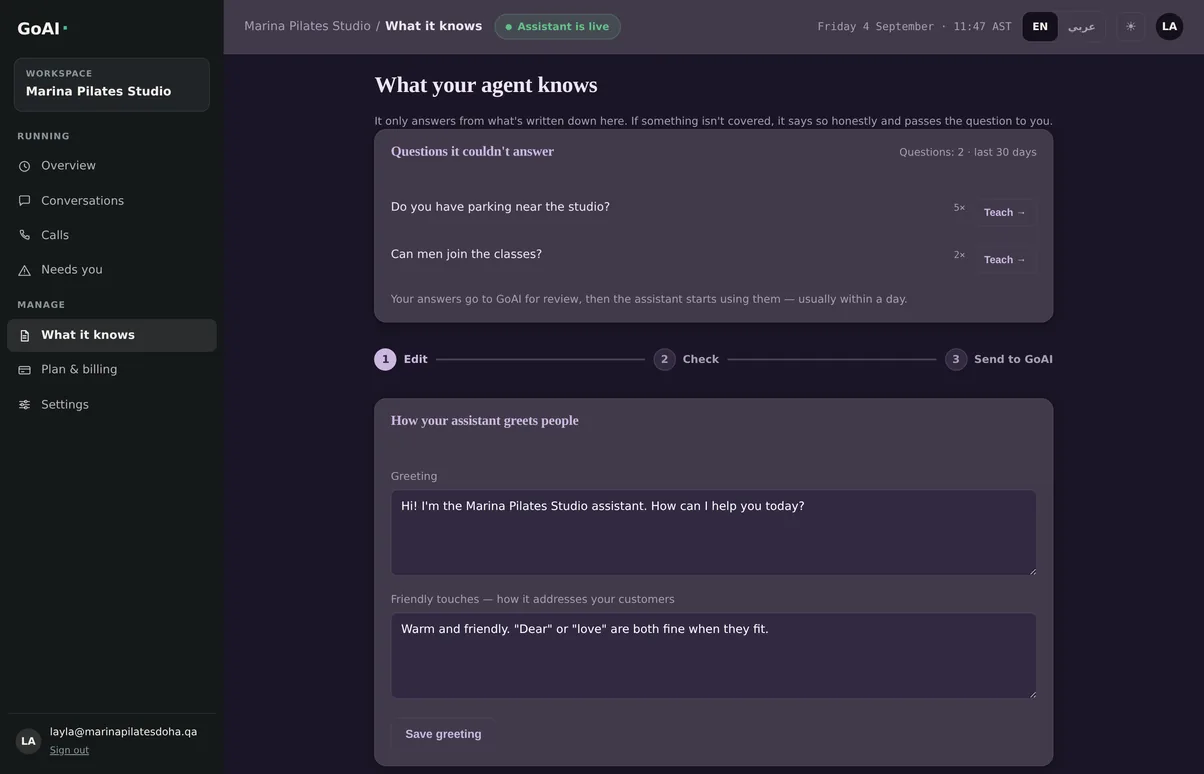
Task: Click the "Questions it couldn't answer" heading
Action: click(472, 152)
